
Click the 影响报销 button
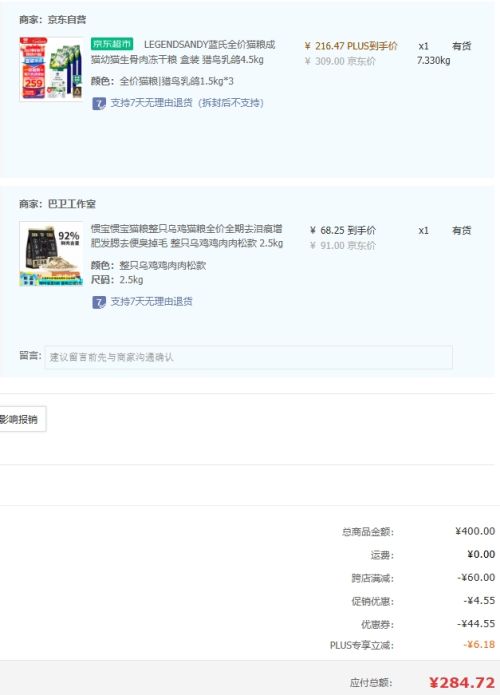click(21, 419)
